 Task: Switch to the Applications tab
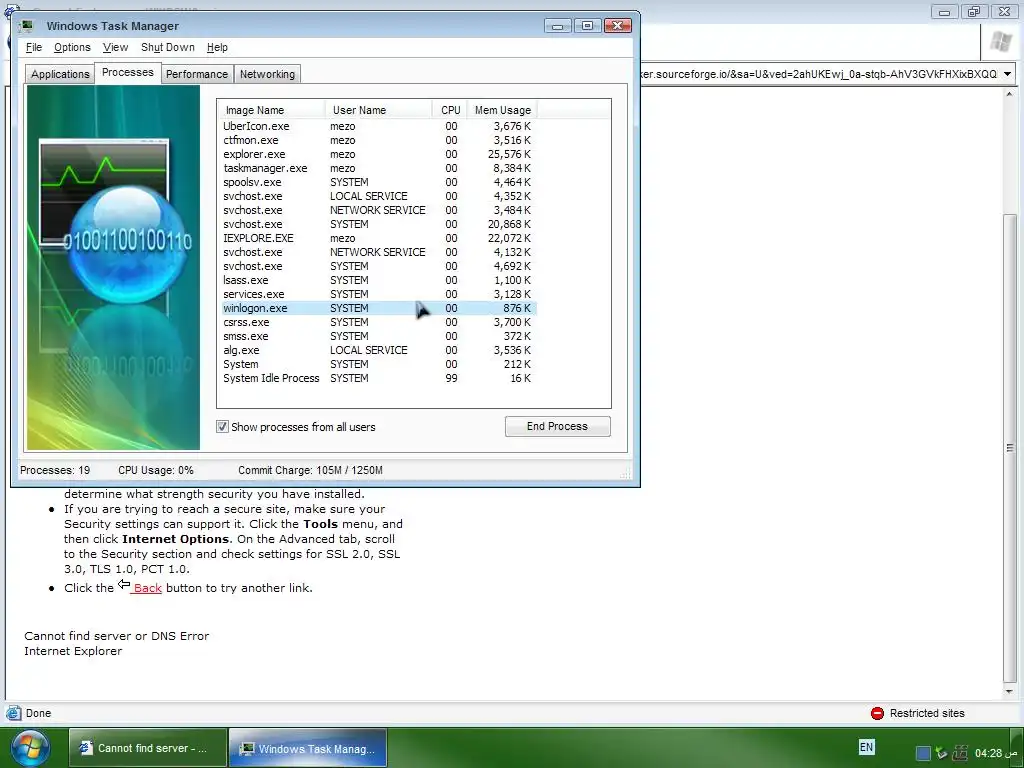click(x=60, y=74)
